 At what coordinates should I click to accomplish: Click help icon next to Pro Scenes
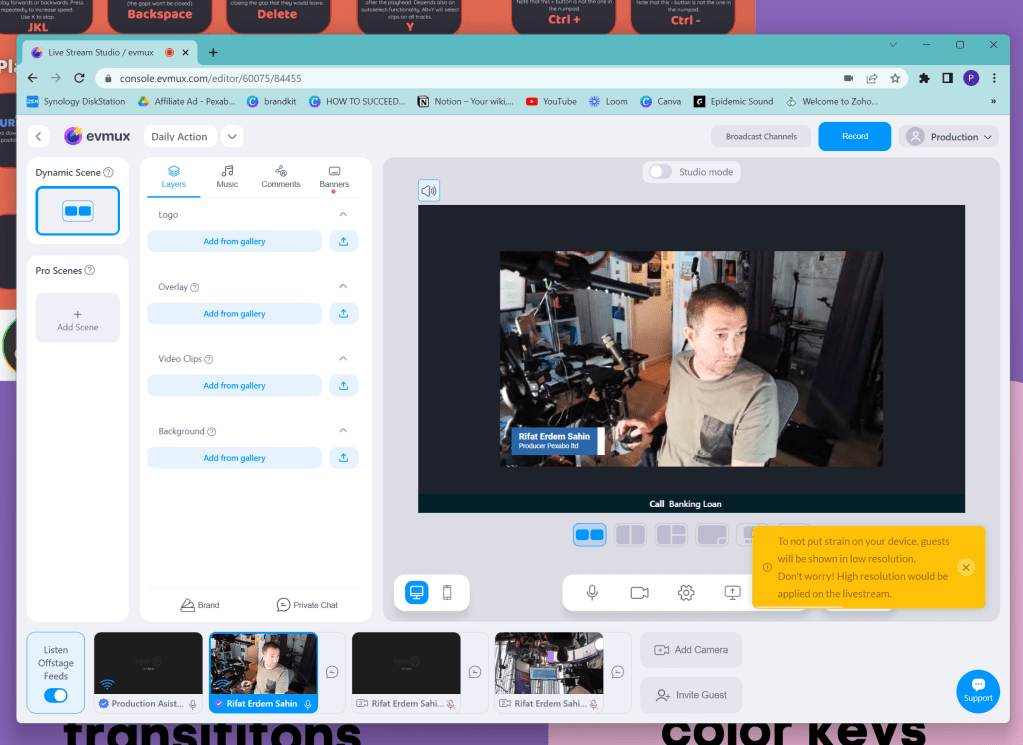[x=90, y=270]
